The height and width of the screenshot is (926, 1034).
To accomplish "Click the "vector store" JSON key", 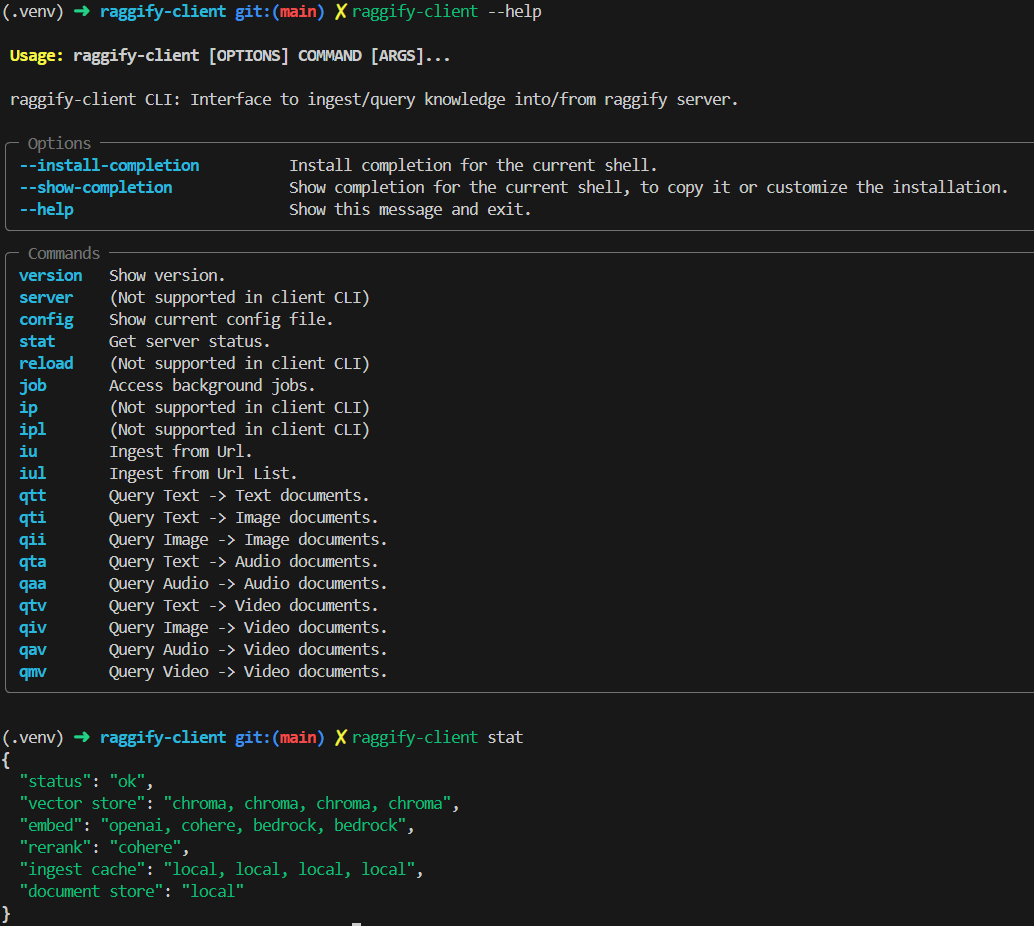I will coord(82,803).
